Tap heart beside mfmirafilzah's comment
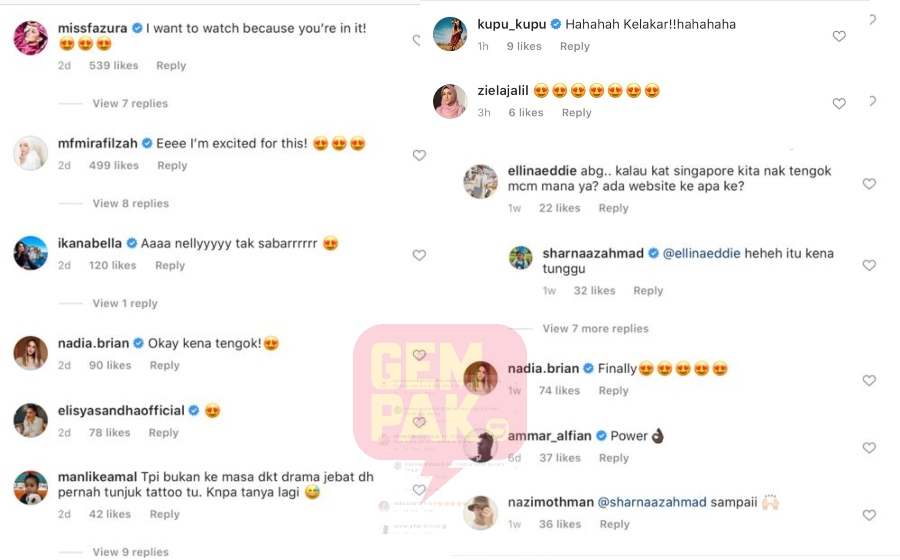This screenshot has width=900, height=560. [x=419, y=155]
